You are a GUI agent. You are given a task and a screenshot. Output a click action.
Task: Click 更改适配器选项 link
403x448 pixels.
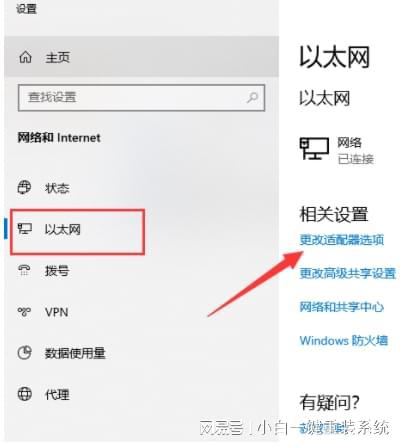tap(342, 240)
